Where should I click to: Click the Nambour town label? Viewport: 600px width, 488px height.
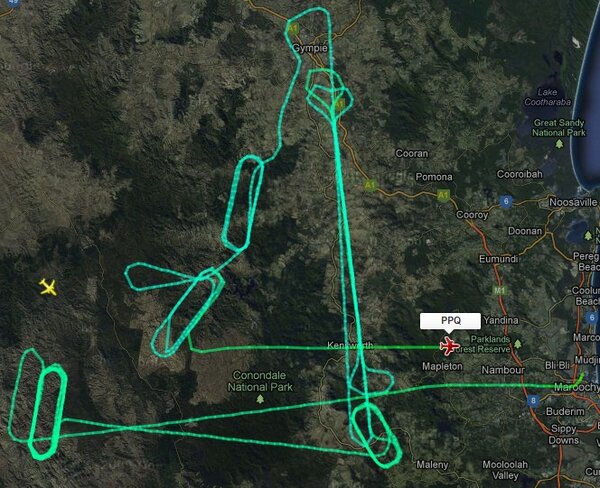tap(503, 370)
